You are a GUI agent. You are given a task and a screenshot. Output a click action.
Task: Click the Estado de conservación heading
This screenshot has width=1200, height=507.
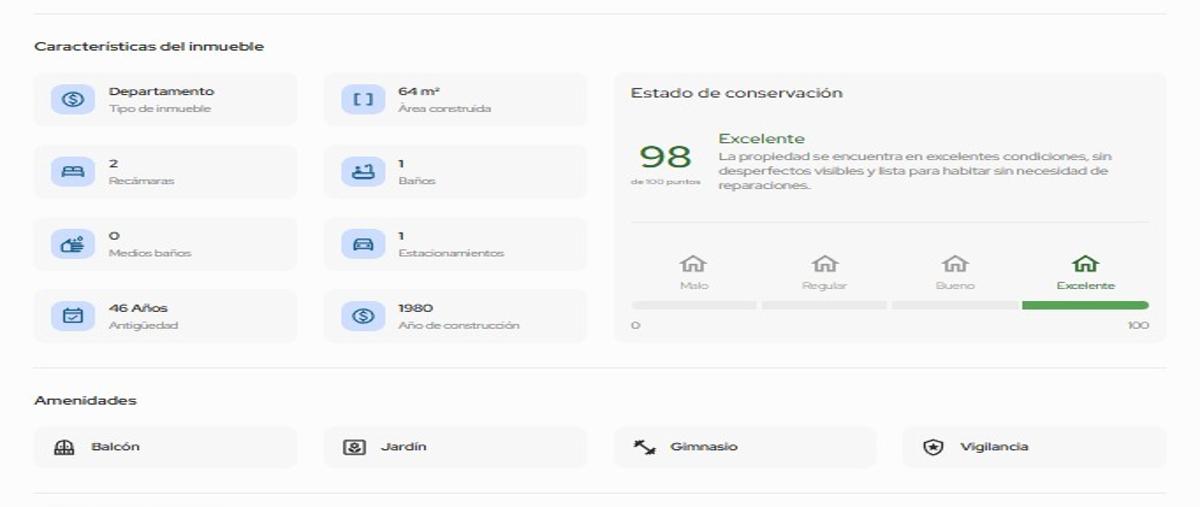pyautogui.click(x=736, y=93)
